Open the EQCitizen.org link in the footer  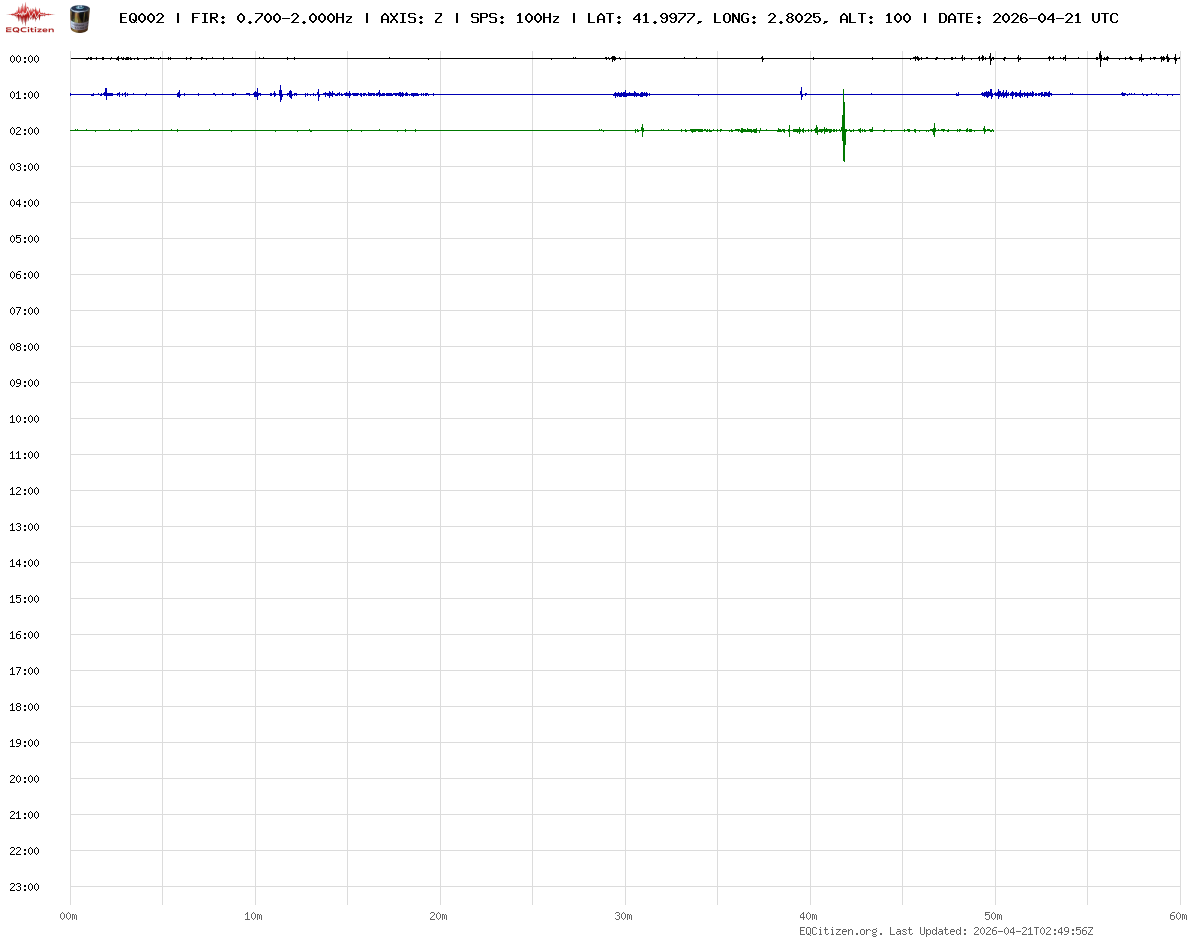(x=840, y=931)
